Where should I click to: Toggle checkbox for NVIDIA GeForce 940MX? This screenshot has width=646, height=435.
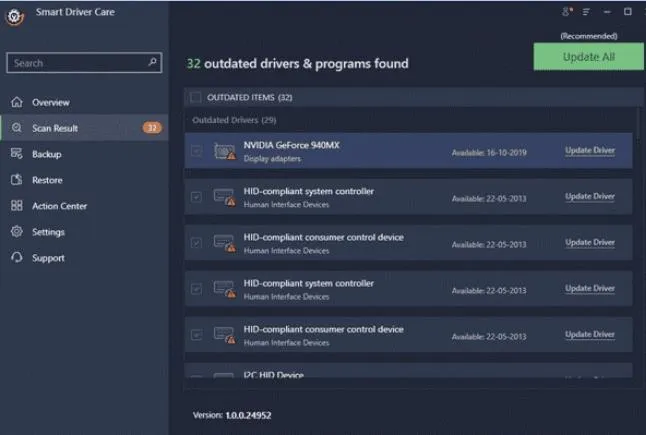point(196,151)
